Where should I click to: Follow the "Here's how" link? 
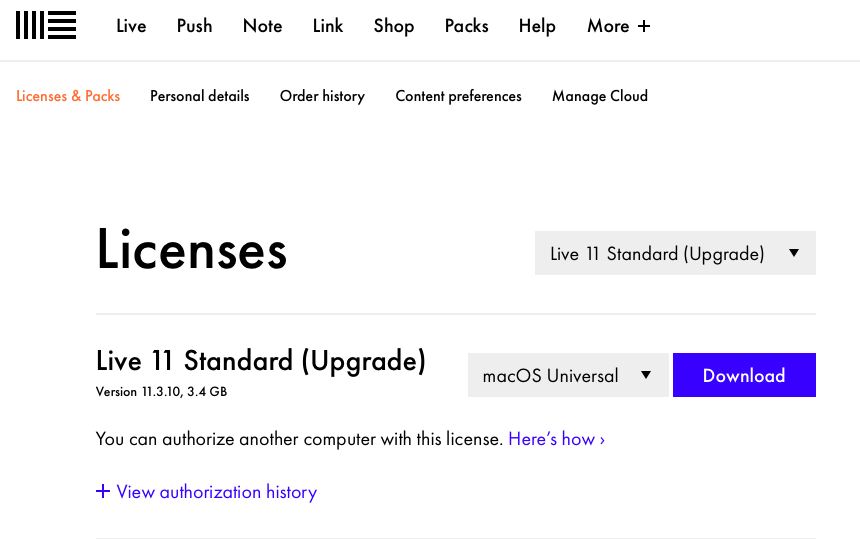click(556, 439)
